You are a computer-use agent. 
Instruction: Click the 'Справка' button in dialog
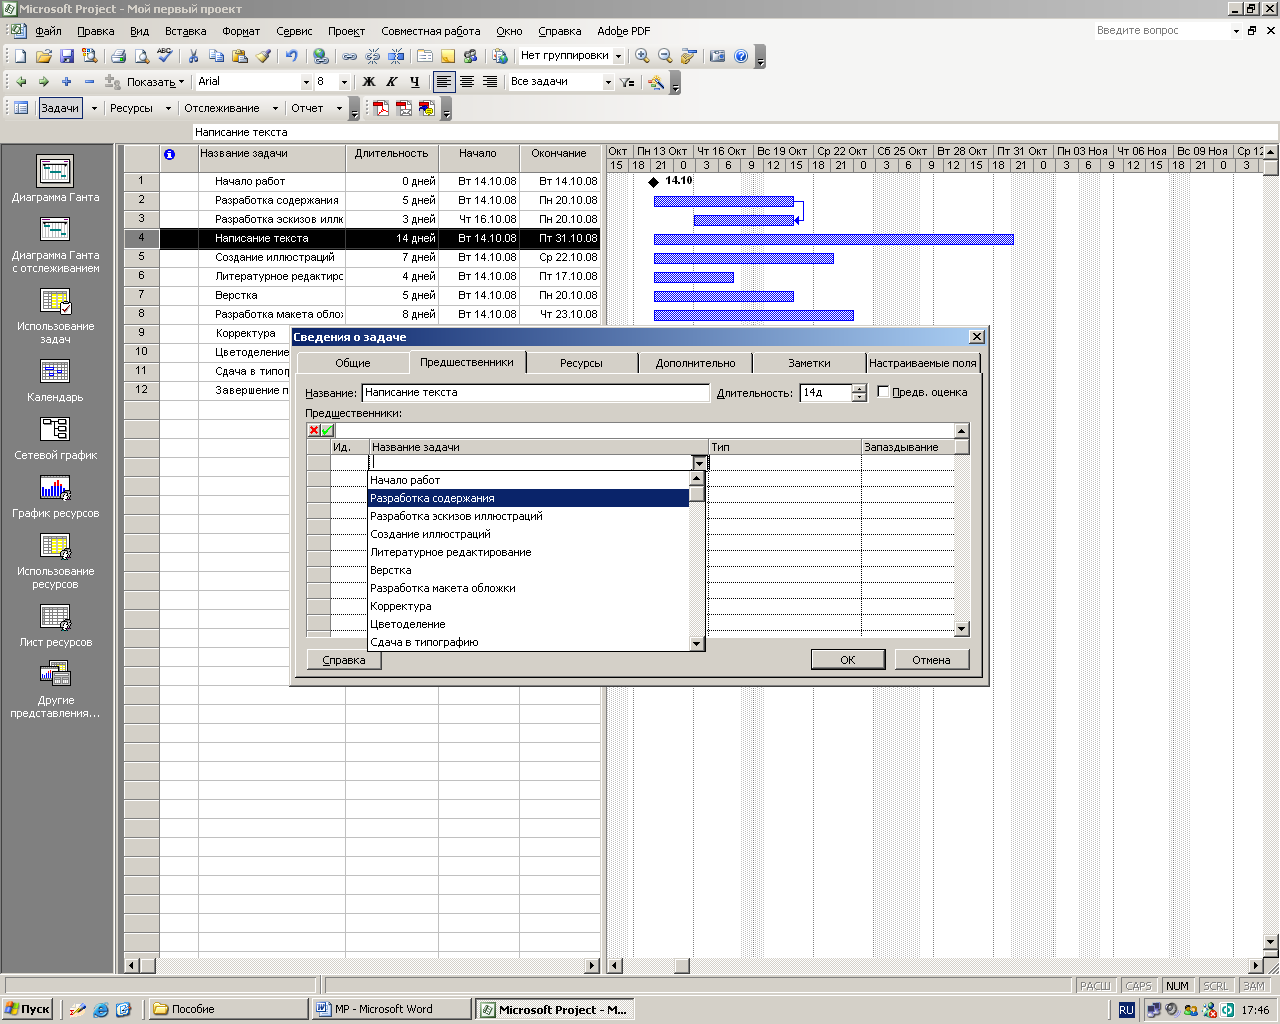[x=344, y=660]
